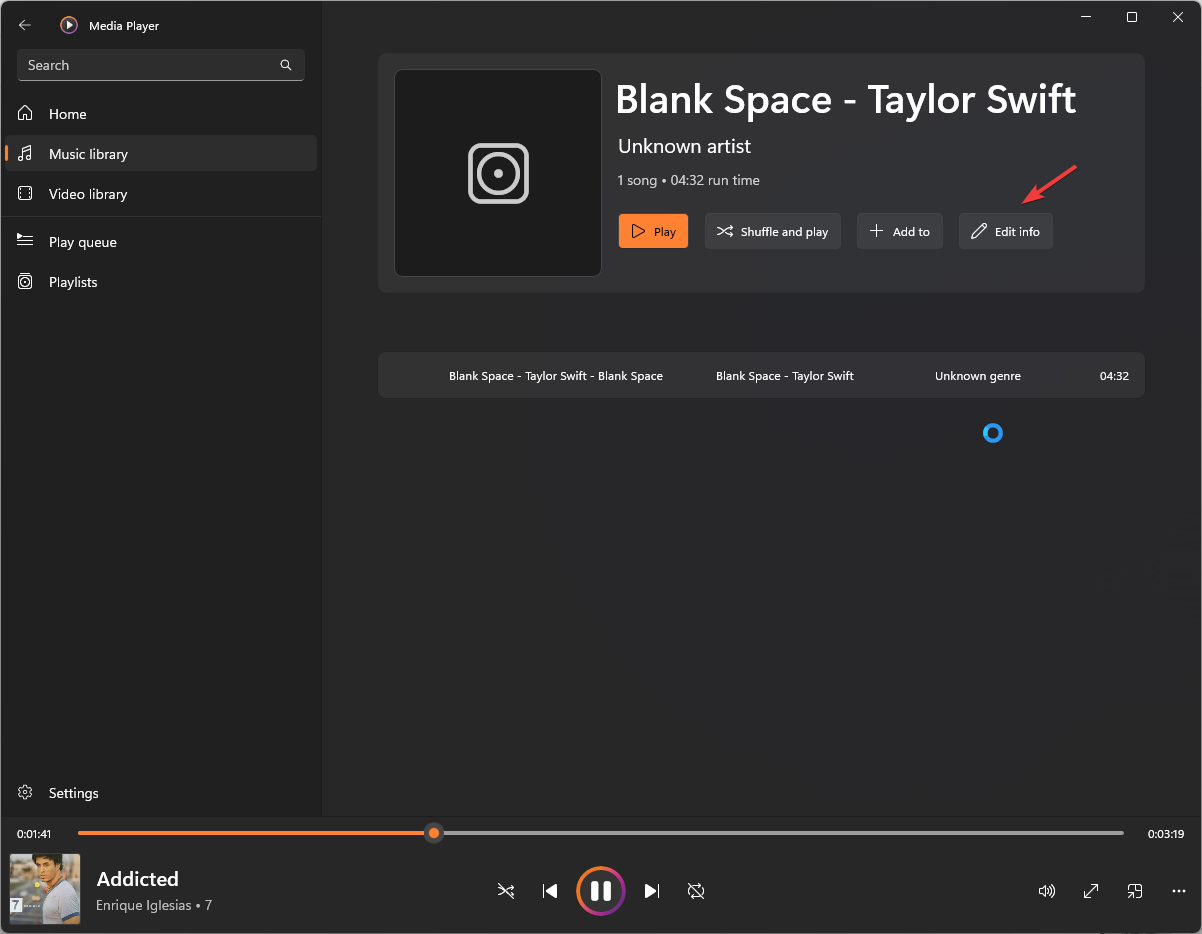The image size is (1202, 934).
Task: Skip to the previous track
Action: click(550, 891)
